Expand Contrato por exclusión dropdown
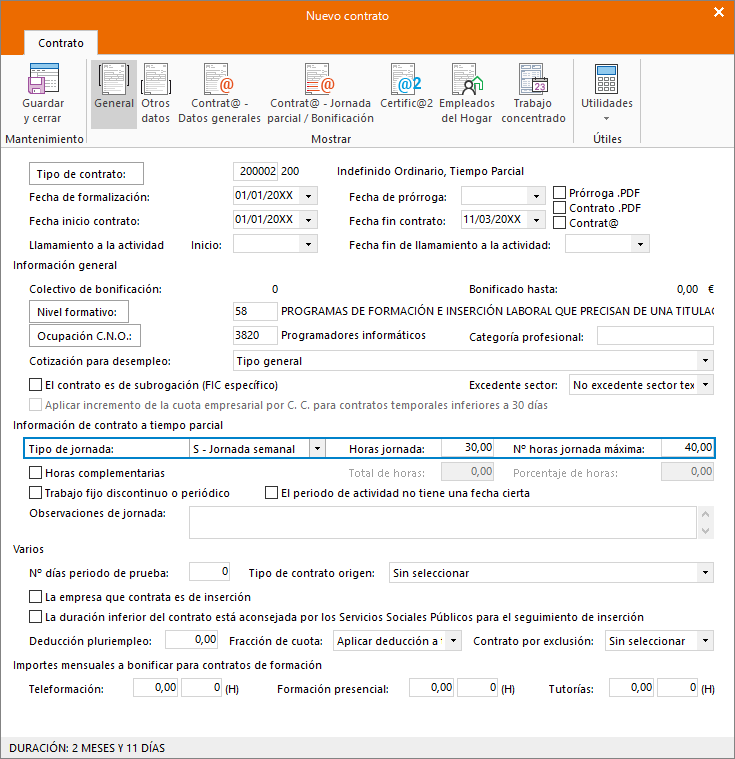 point(705,641)
